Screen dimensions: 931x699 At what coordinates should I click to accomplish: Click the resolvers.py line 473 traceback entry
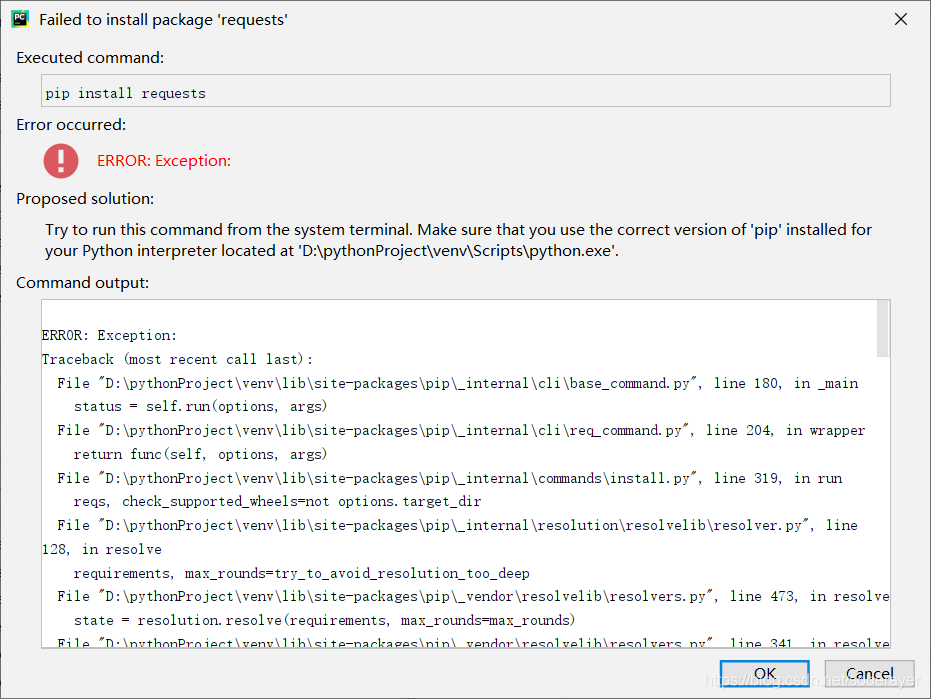(460, 596)
